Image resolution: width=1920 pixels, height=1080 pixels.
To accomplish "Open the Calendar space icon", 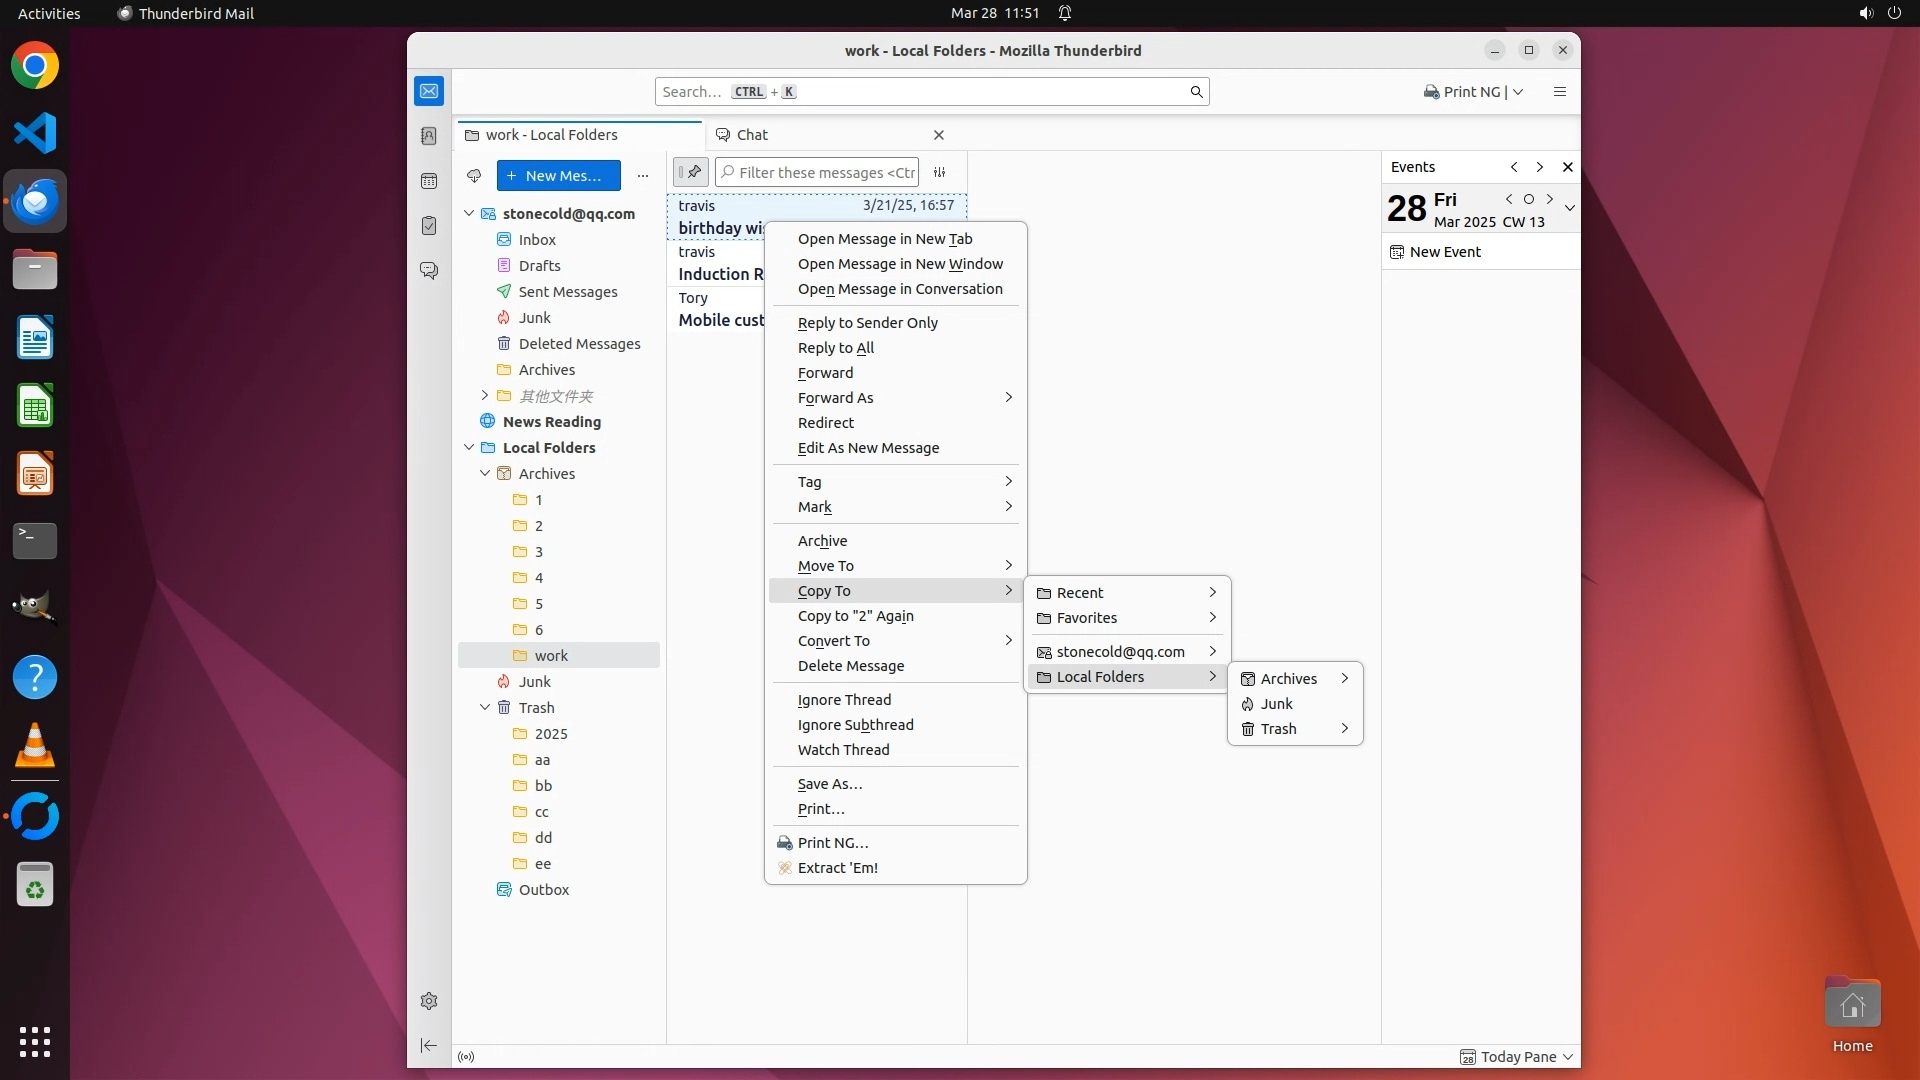I will (x=429, y=181).
